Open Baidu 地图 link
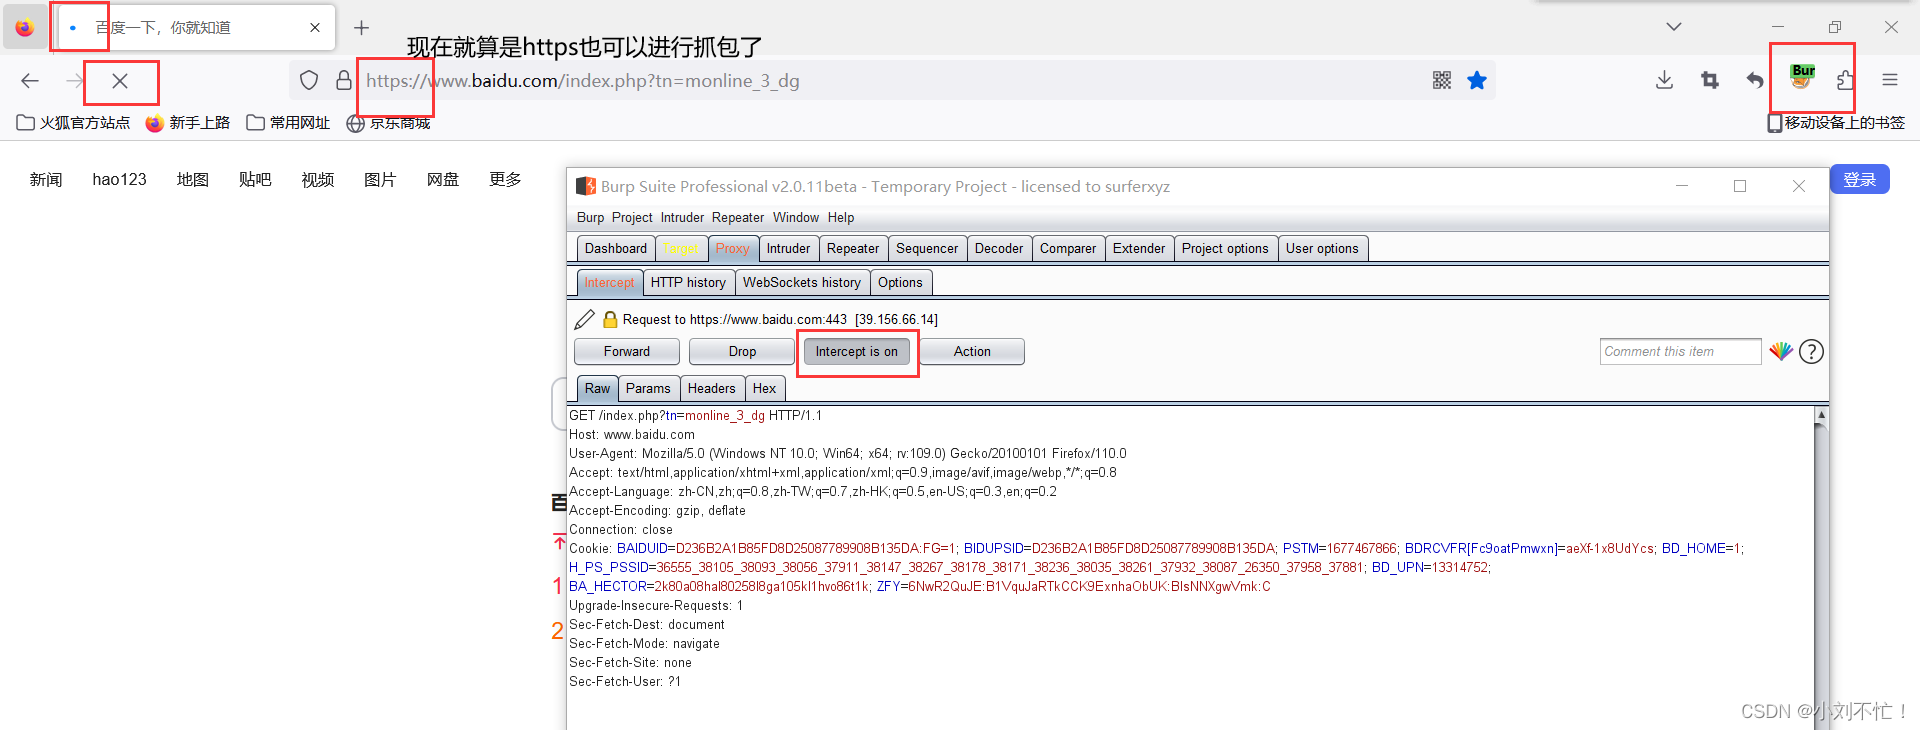The width and height of the screenshot is (1920, 730). tap(192, 179)
